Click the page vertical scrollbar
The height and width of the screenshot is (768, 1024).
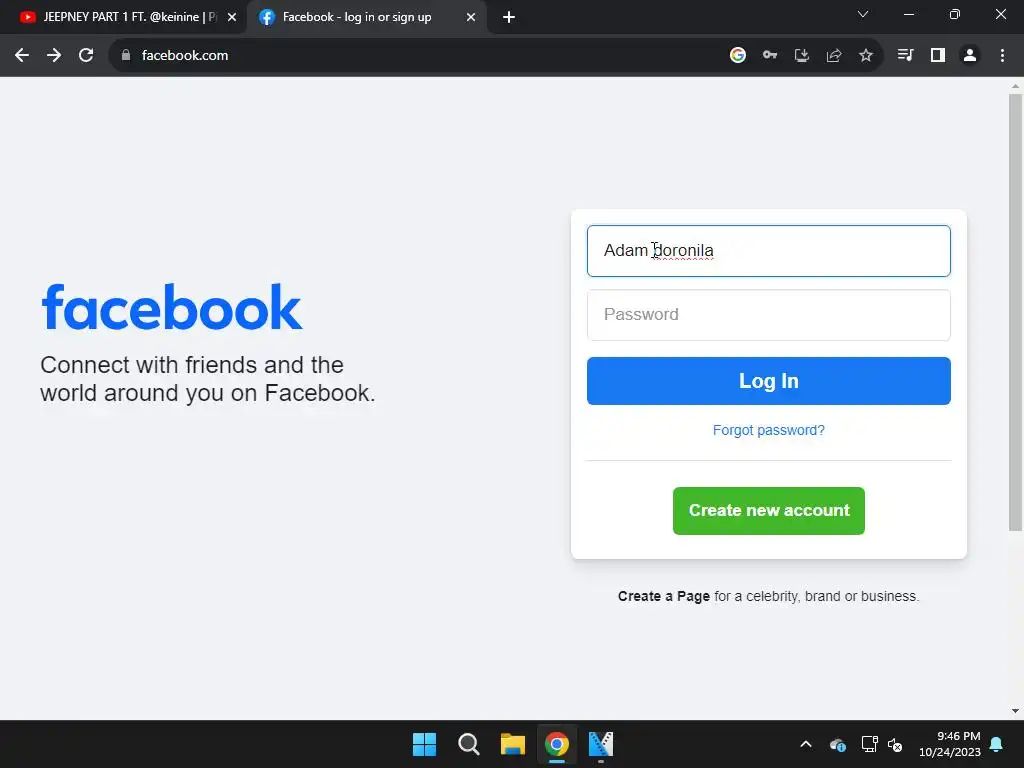click(x=1015, y=312)
